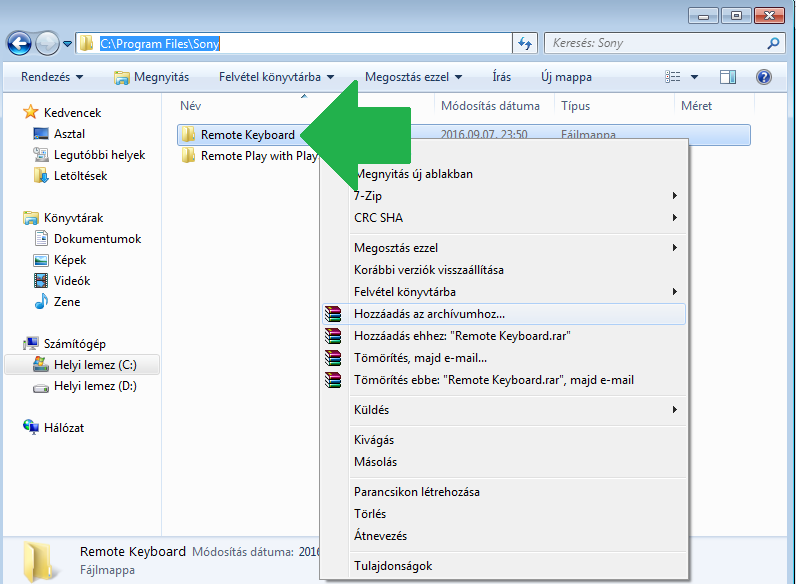Sort by the Méret column header

point(696,106)
